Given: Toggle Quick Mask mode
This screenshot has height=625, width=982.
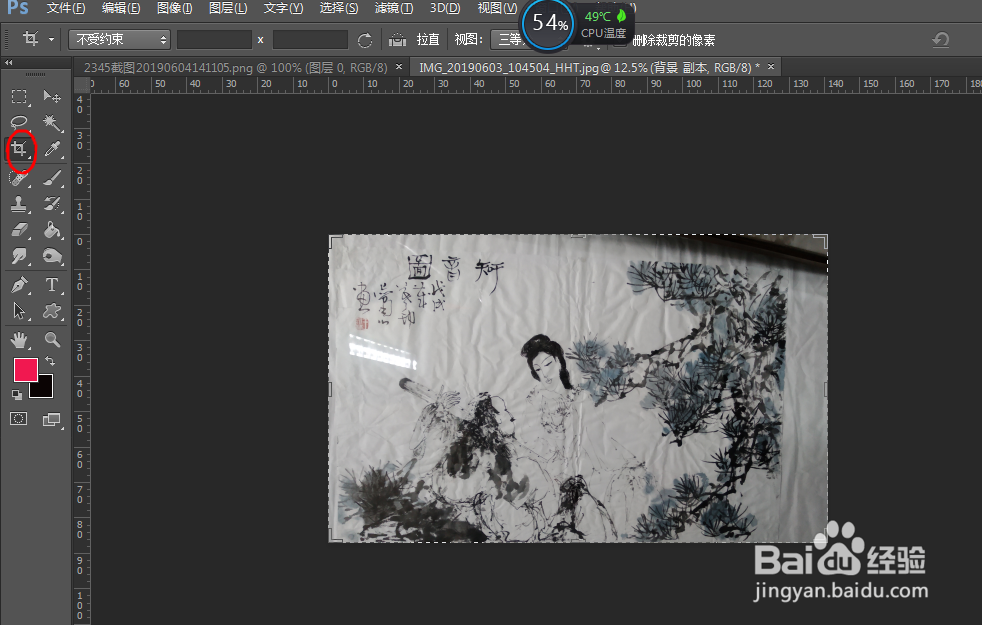Looking at the screenshot, I should click(19, 419).
